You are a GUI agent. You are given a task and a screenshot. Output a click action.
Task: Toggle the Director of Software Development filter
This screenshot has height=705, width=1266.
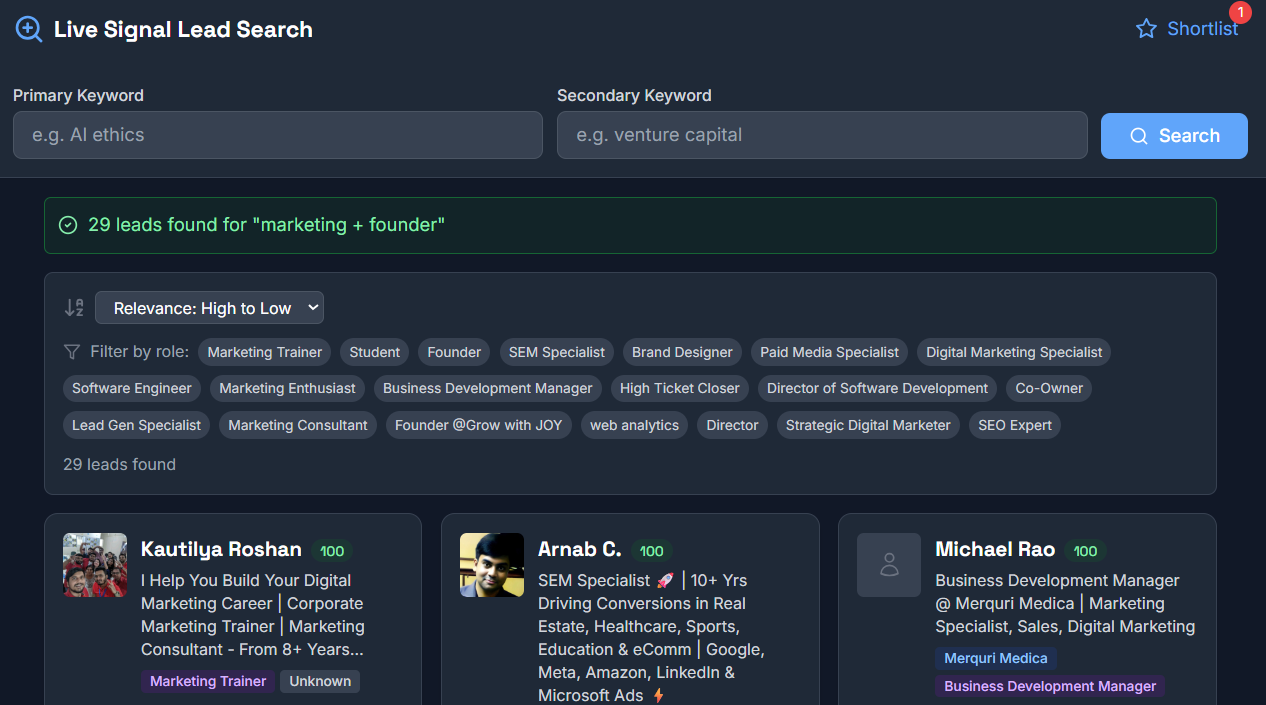(x=877, y=388)
